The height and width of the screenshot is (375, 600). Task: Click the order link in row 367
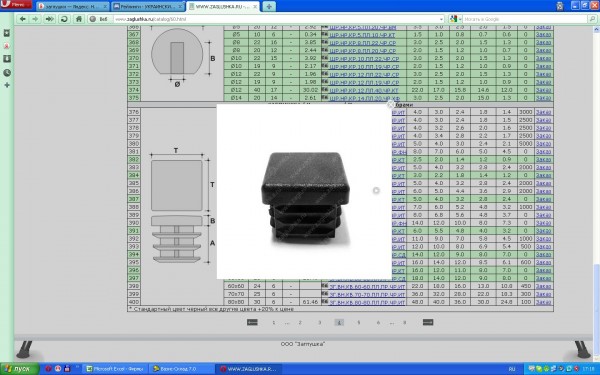tap(543, 34)
